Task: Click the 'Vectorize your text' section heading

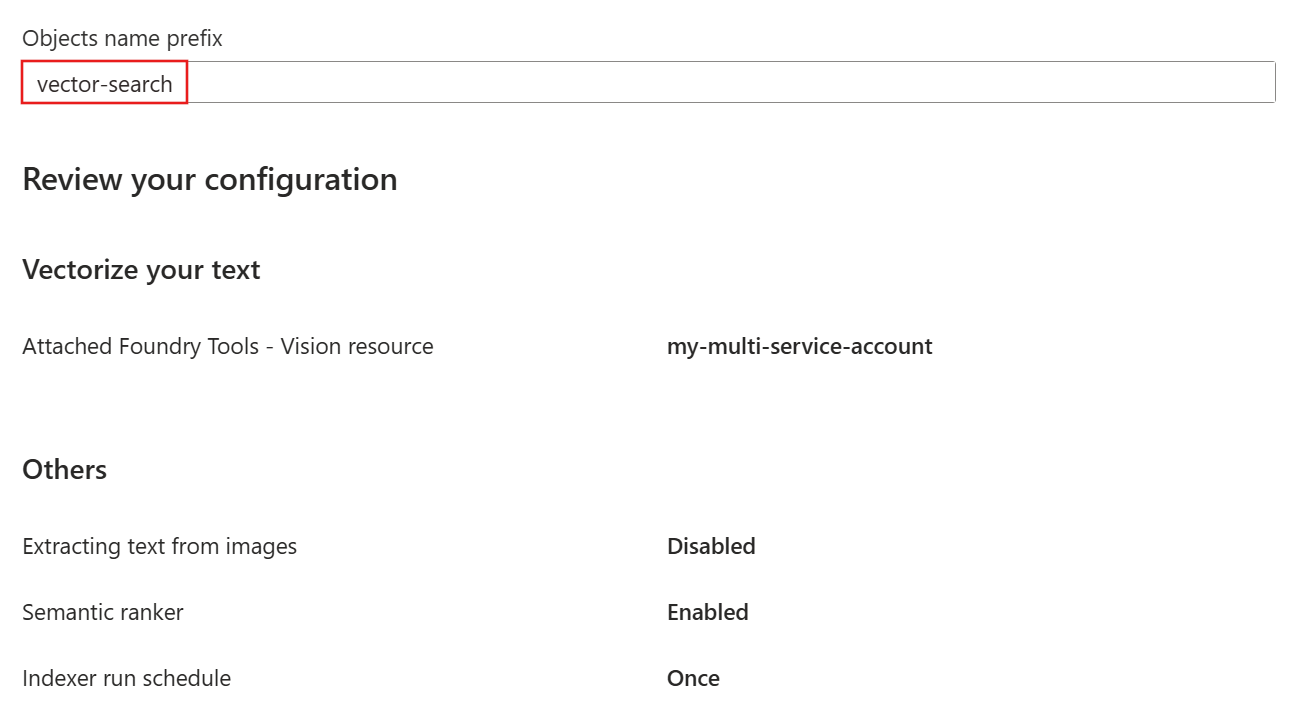Action: point(141,270)
